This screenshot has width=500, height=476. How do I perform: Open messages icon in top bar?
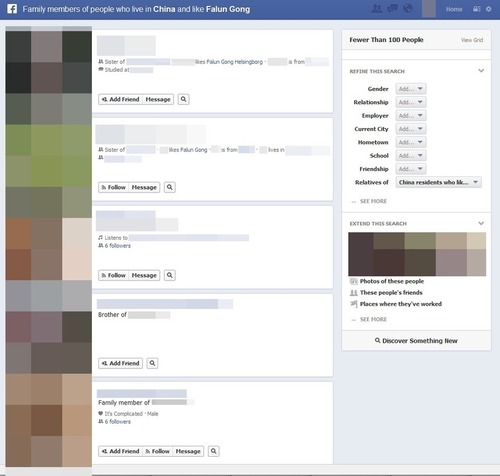click(392, 9)
